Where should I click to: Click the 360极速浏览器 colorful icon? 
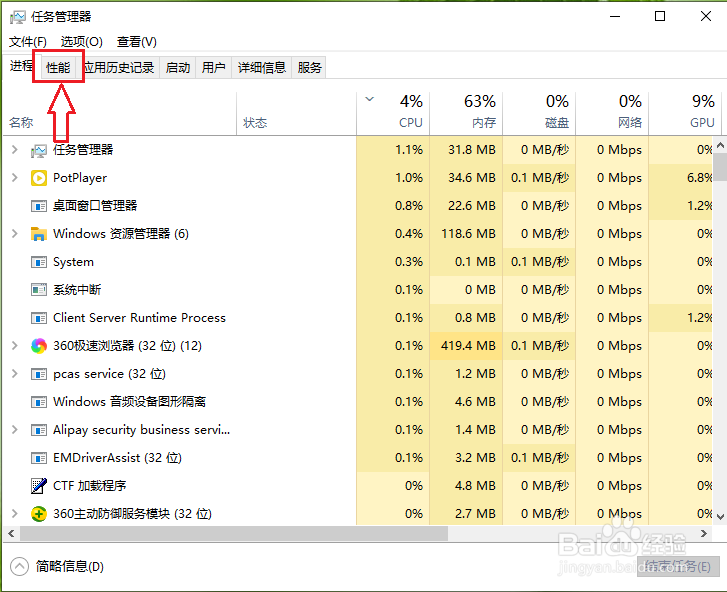[39, 346]
